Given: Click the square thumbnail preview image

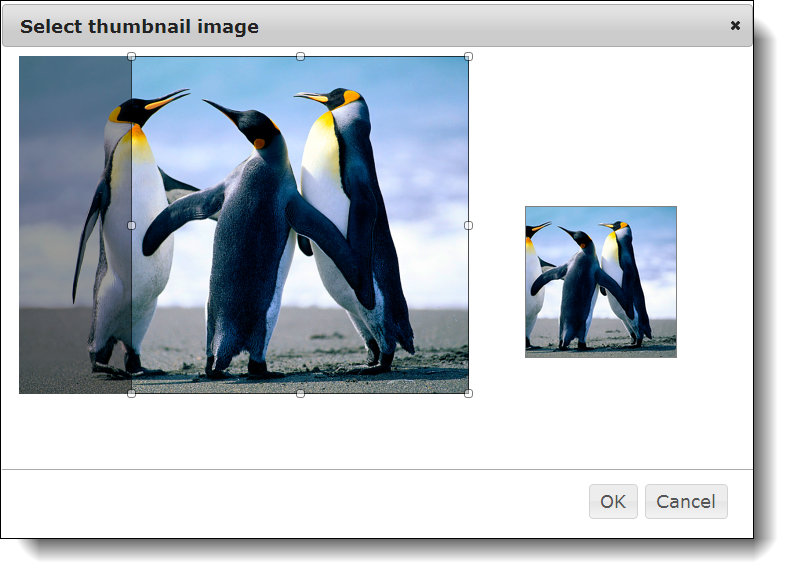Looking at the screenshot, I should 601,282.
